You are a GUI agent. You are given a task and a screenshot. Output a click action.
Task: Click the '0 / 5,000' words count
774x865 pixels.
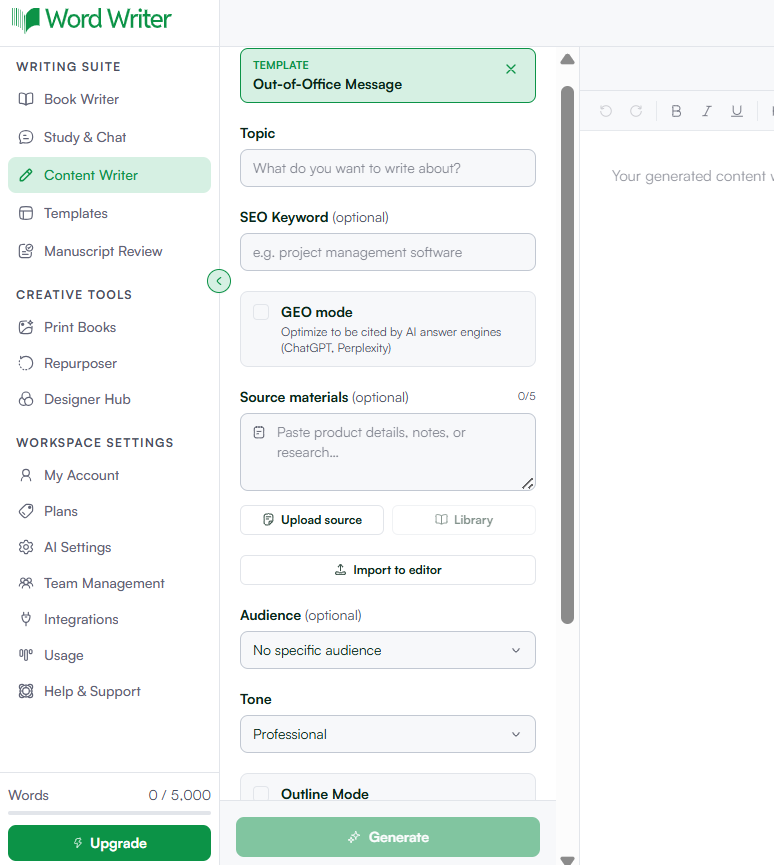pos(179,795)
